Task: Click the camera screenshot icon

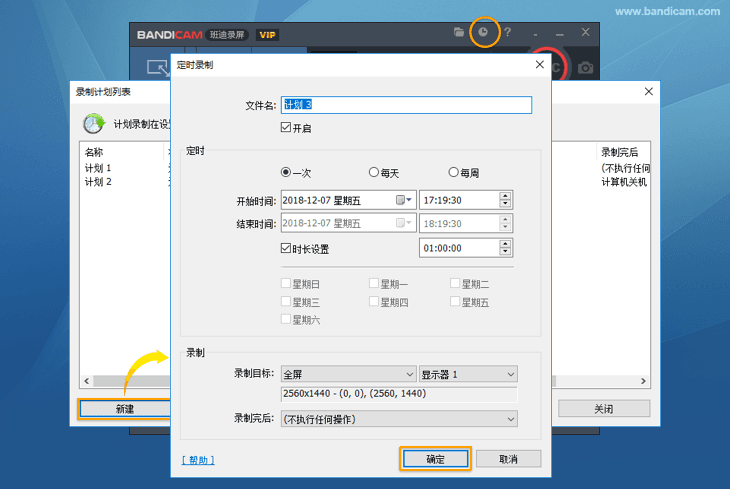Action: point(585,68)
